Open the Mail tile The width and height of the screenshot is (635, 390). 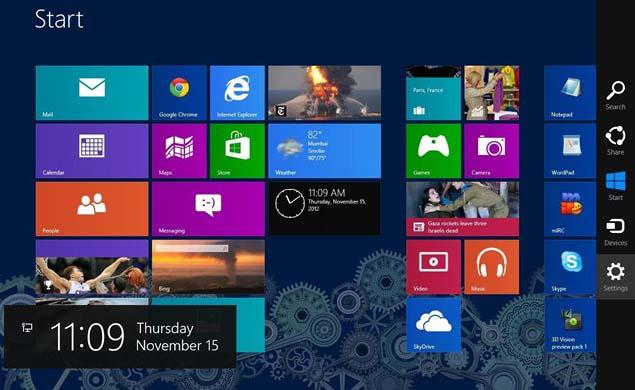(92, 93)
